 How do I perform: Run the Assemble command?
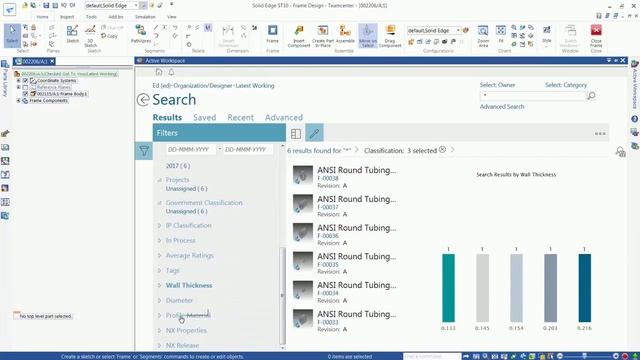[x=345, y=33]
